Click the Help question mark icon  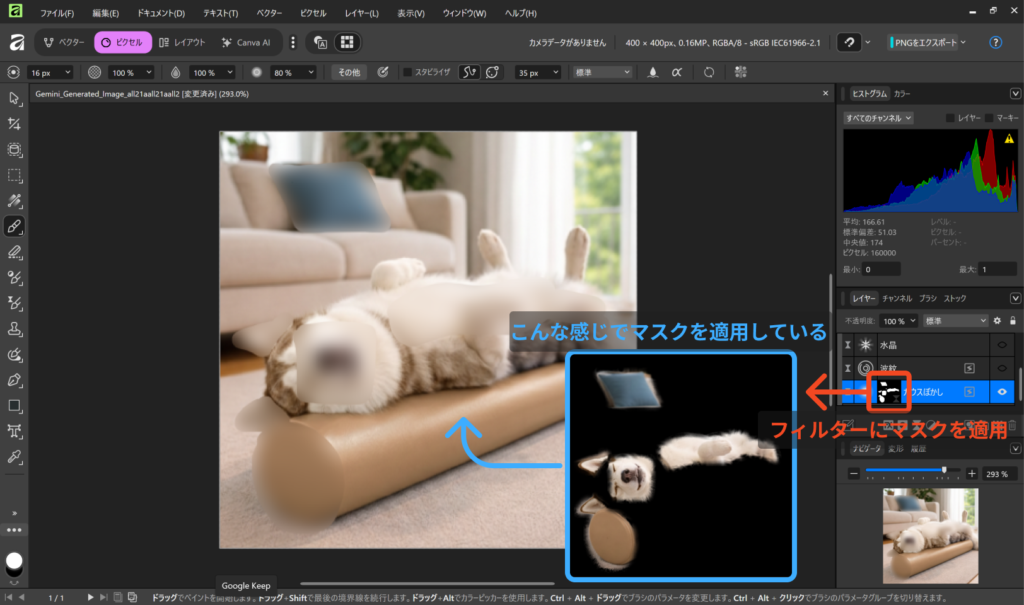coord(995,43)
